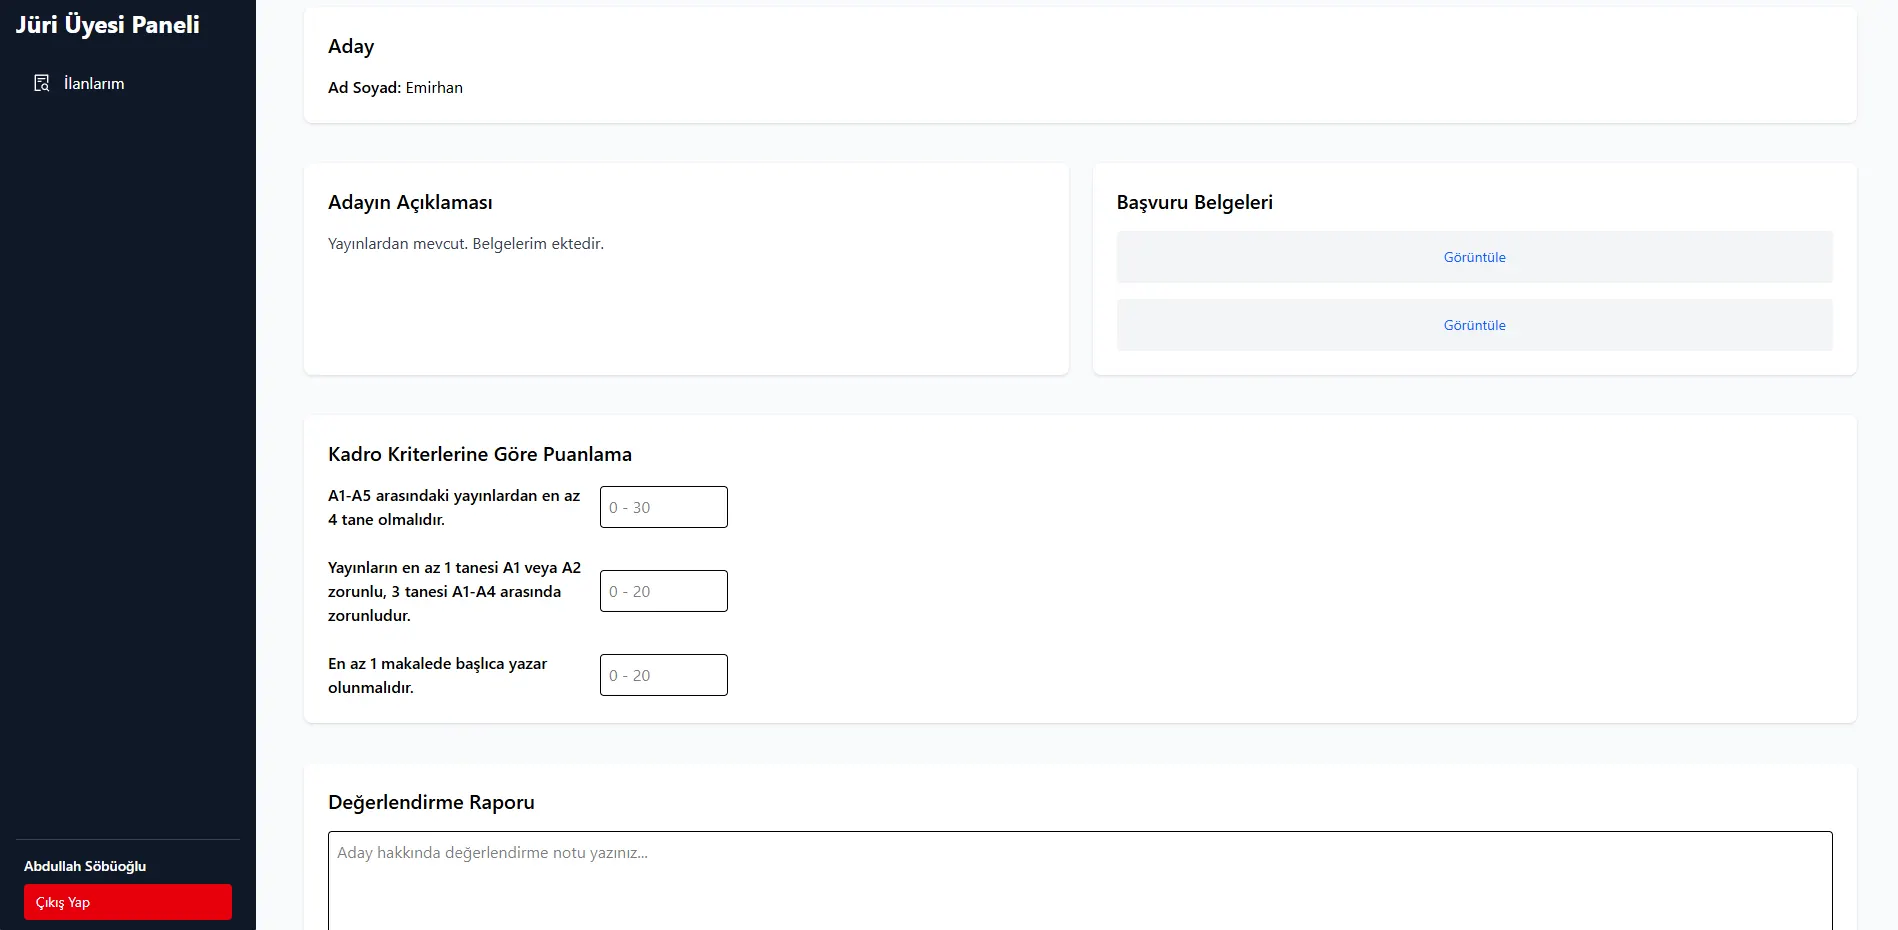Click the Jüri Üyesi Paneli title
The image size is (1898, 930).
[108, 25]
